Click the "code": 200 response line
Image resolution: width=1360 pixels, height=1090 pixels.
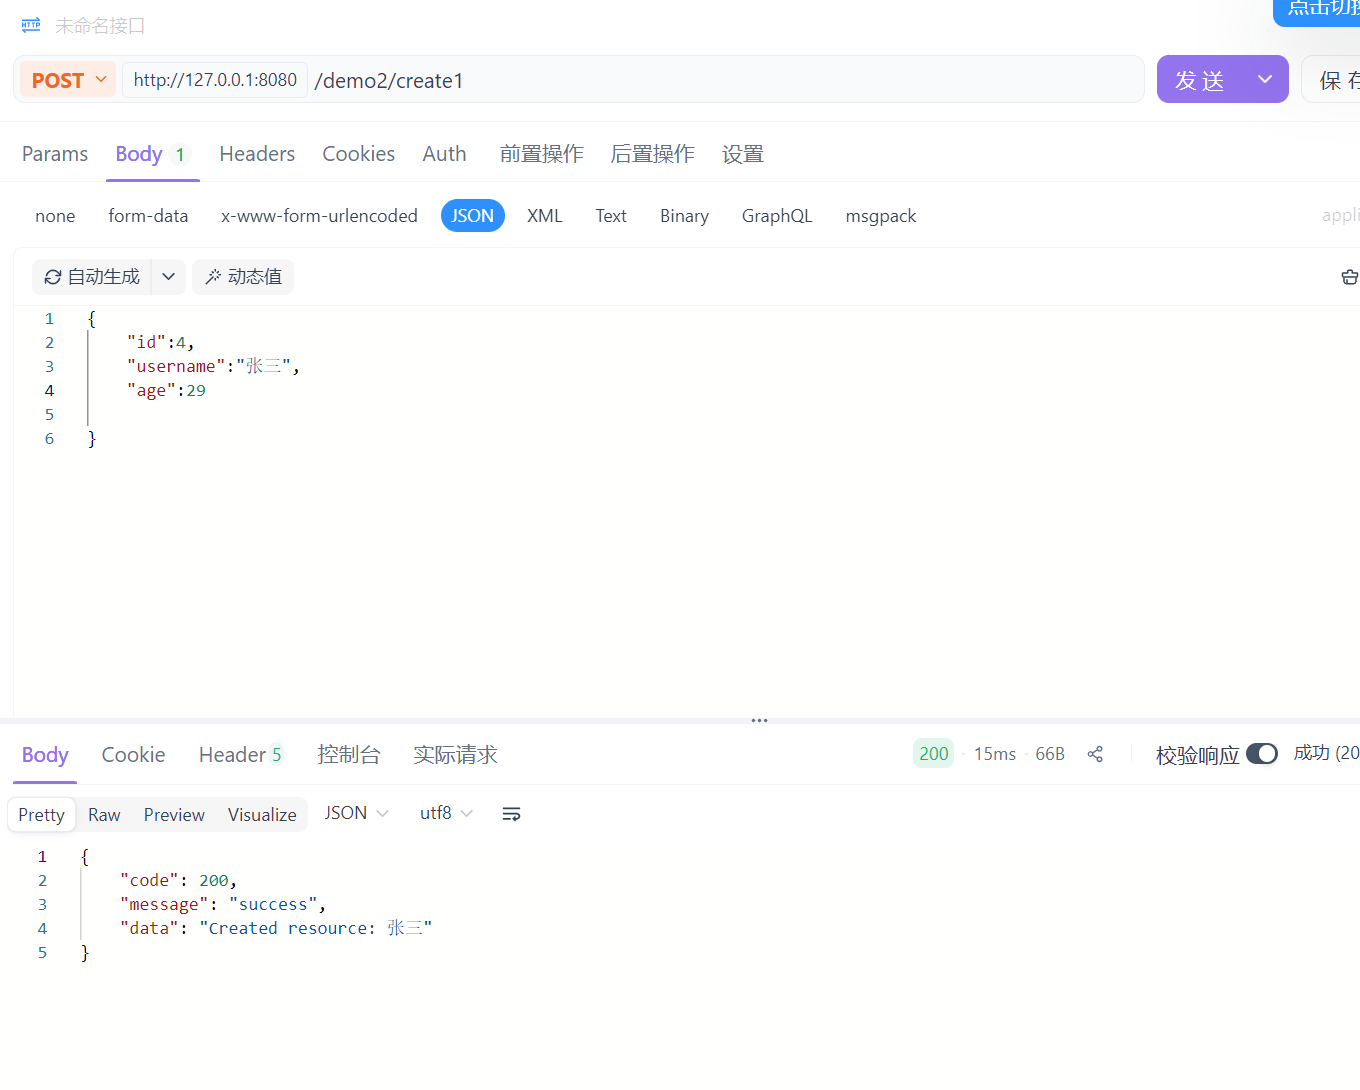178,880
